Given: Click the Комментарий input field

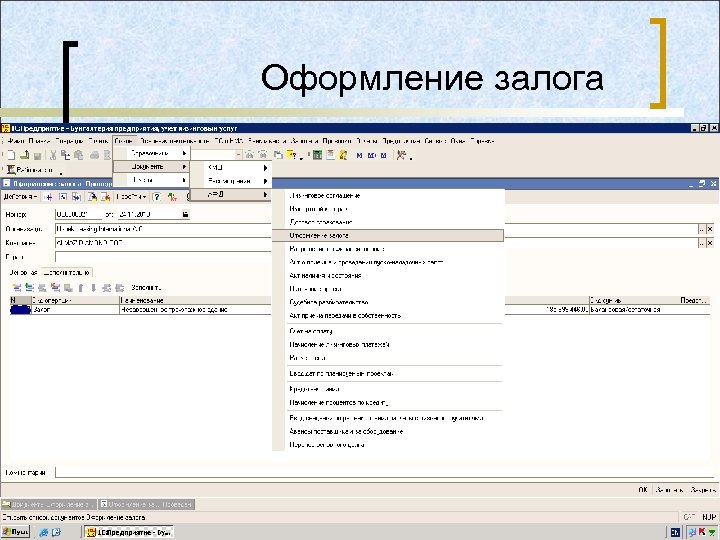Looking at the screenshot, I should coord(386,472).
